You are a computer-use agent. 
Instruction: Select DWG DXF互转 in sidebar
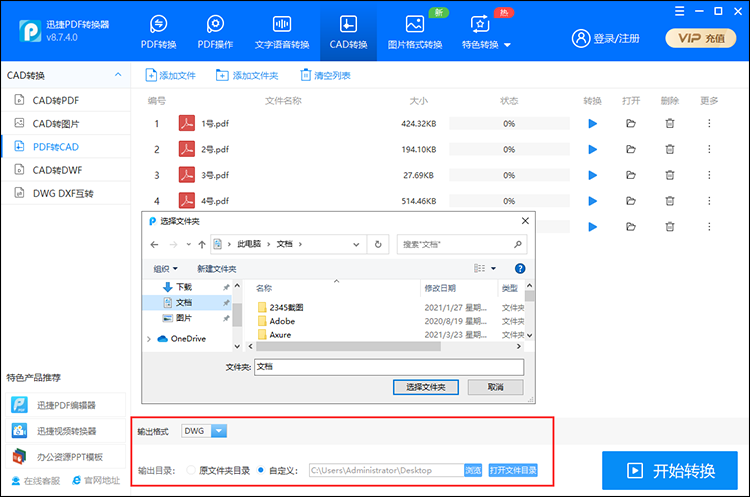(x=66, y=193)
